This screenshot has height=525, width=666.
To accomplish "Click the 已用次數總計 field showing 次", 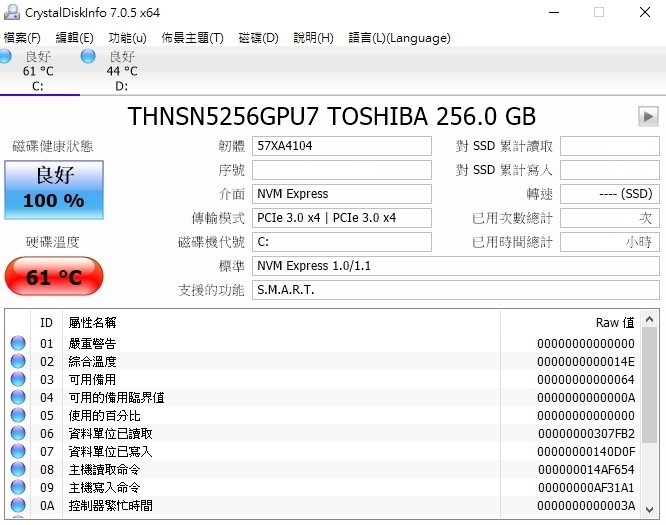I will (610, 218).
